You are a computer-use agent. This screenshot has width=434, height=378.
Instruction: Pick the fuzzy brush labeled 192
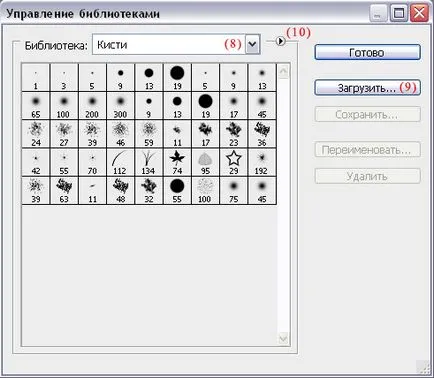(262, 162)
